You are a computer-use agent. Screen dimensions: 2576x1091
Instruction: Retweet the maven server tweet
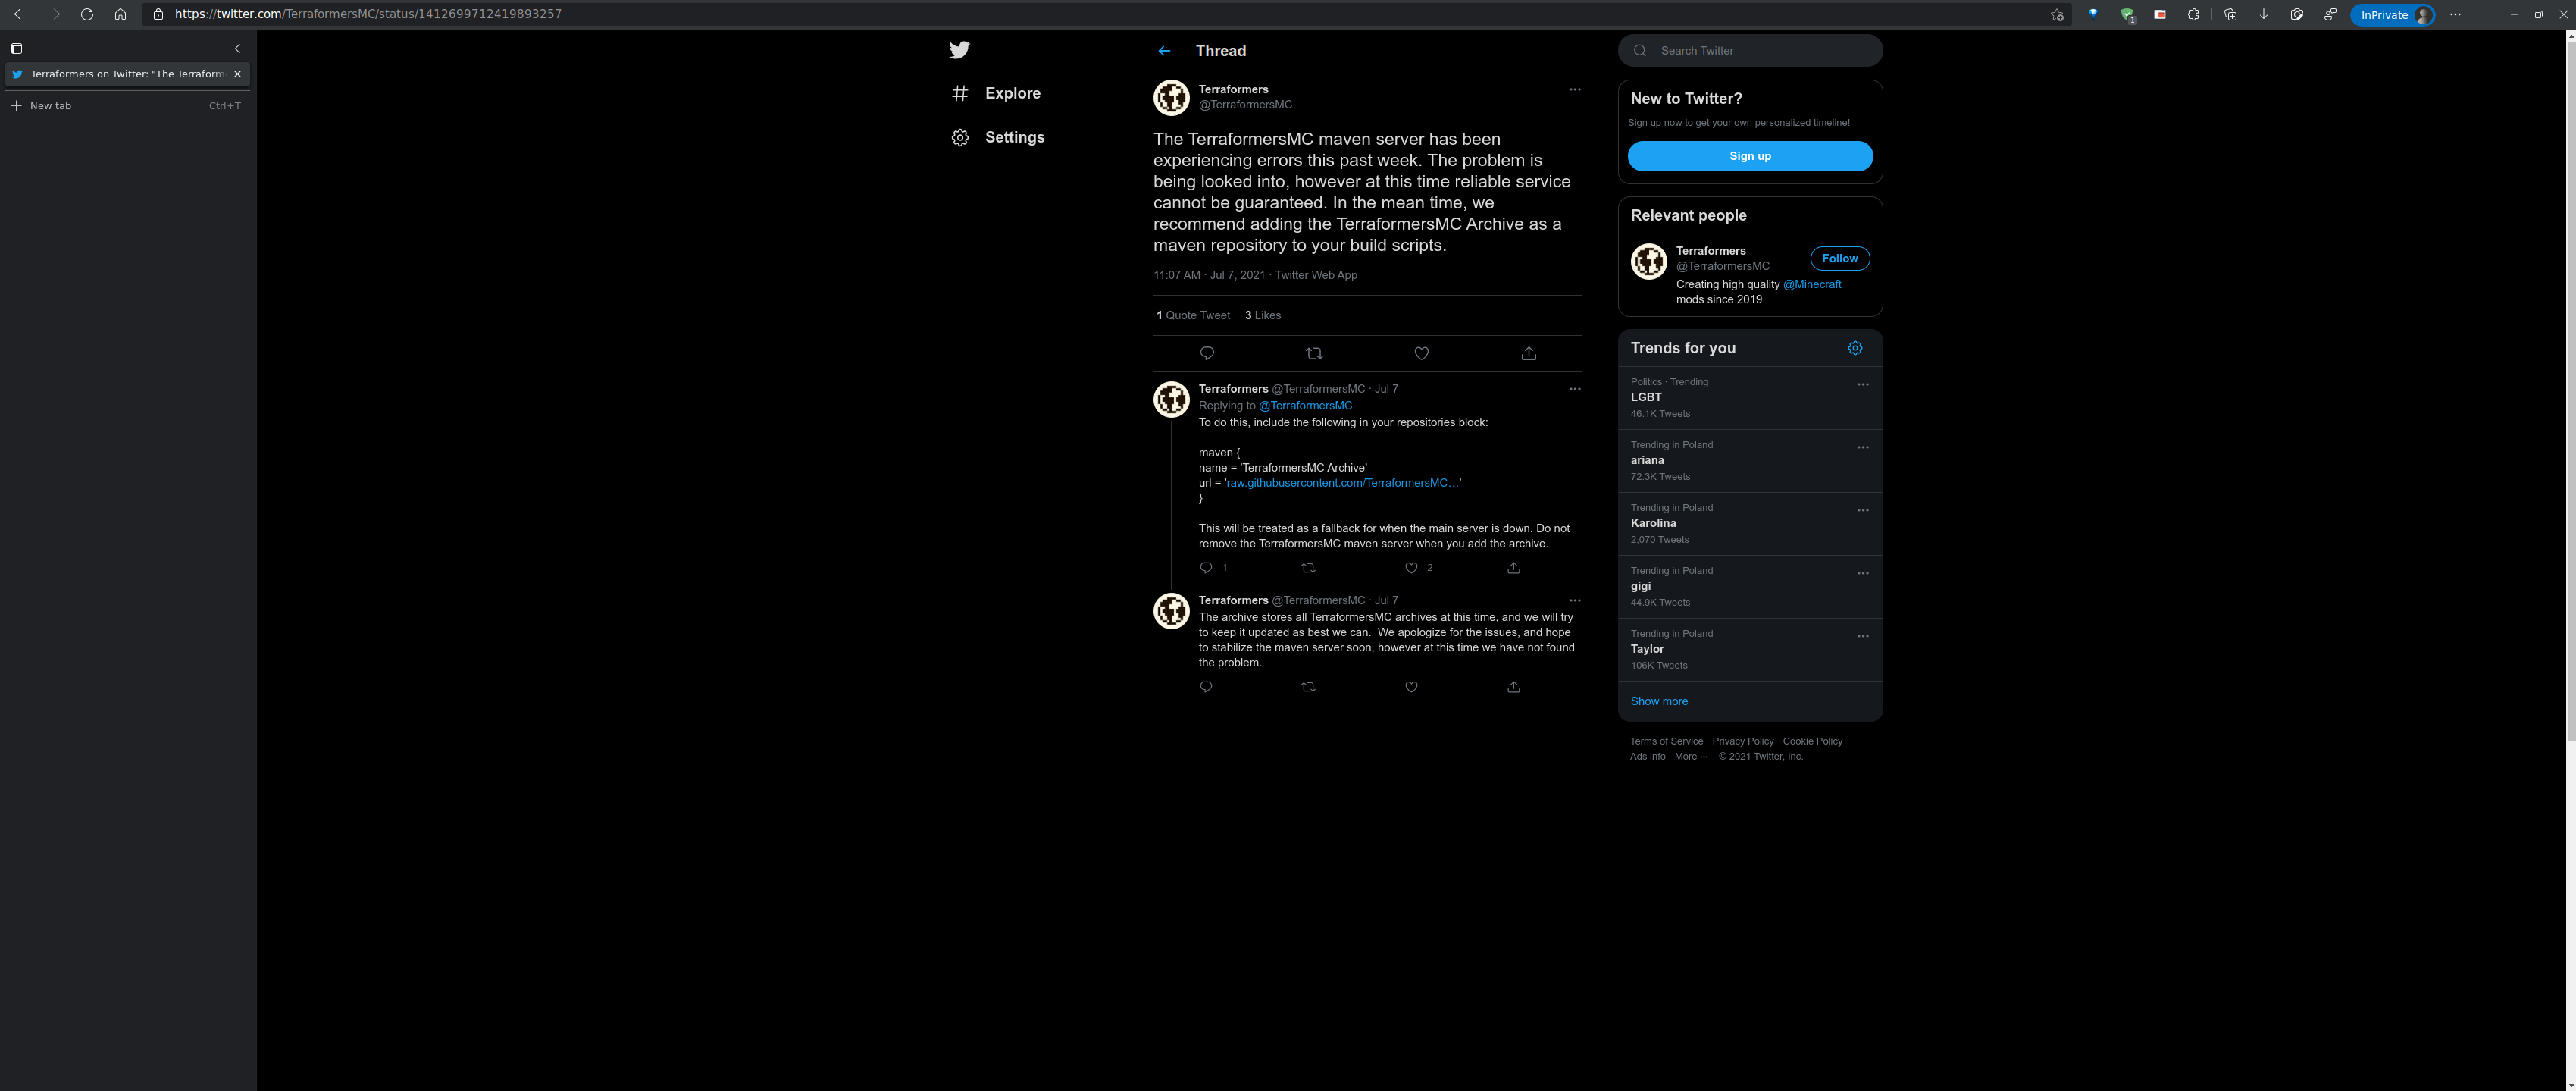(x=1314, y=353)
